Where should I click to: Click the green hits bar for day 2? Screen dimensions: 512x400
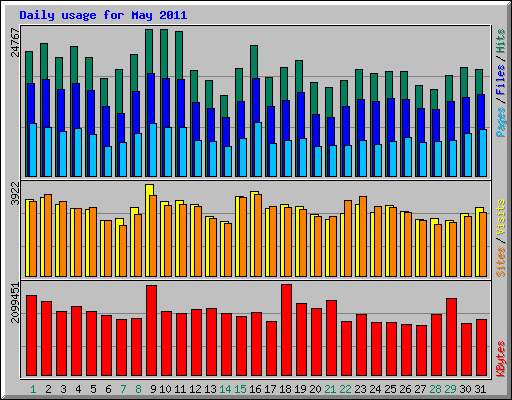(44, 61)
